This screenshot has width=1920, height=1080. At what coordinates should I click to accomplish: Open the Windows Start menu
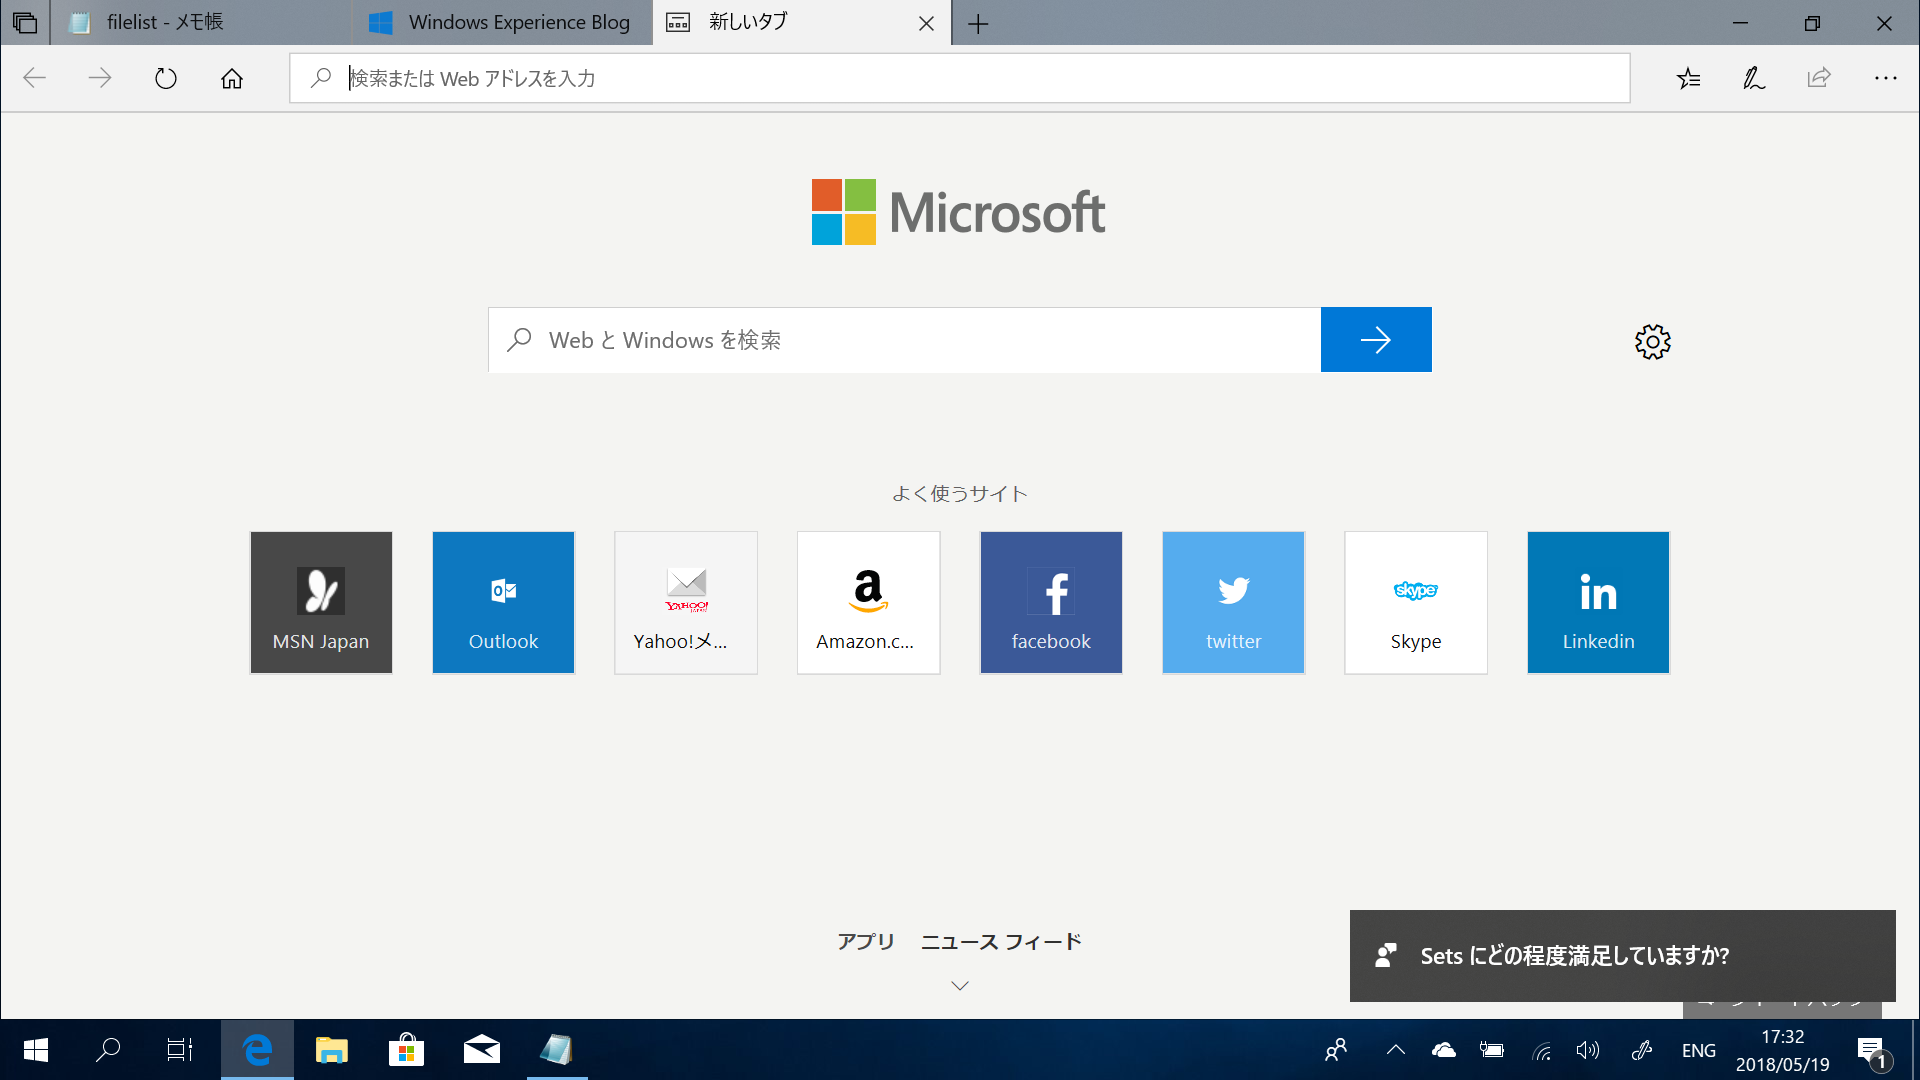(36, 1050)
